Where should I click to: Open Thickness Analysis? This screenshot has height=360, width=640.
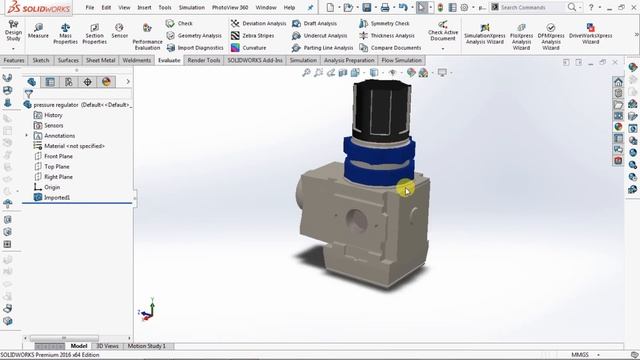[x=387, y=36]
